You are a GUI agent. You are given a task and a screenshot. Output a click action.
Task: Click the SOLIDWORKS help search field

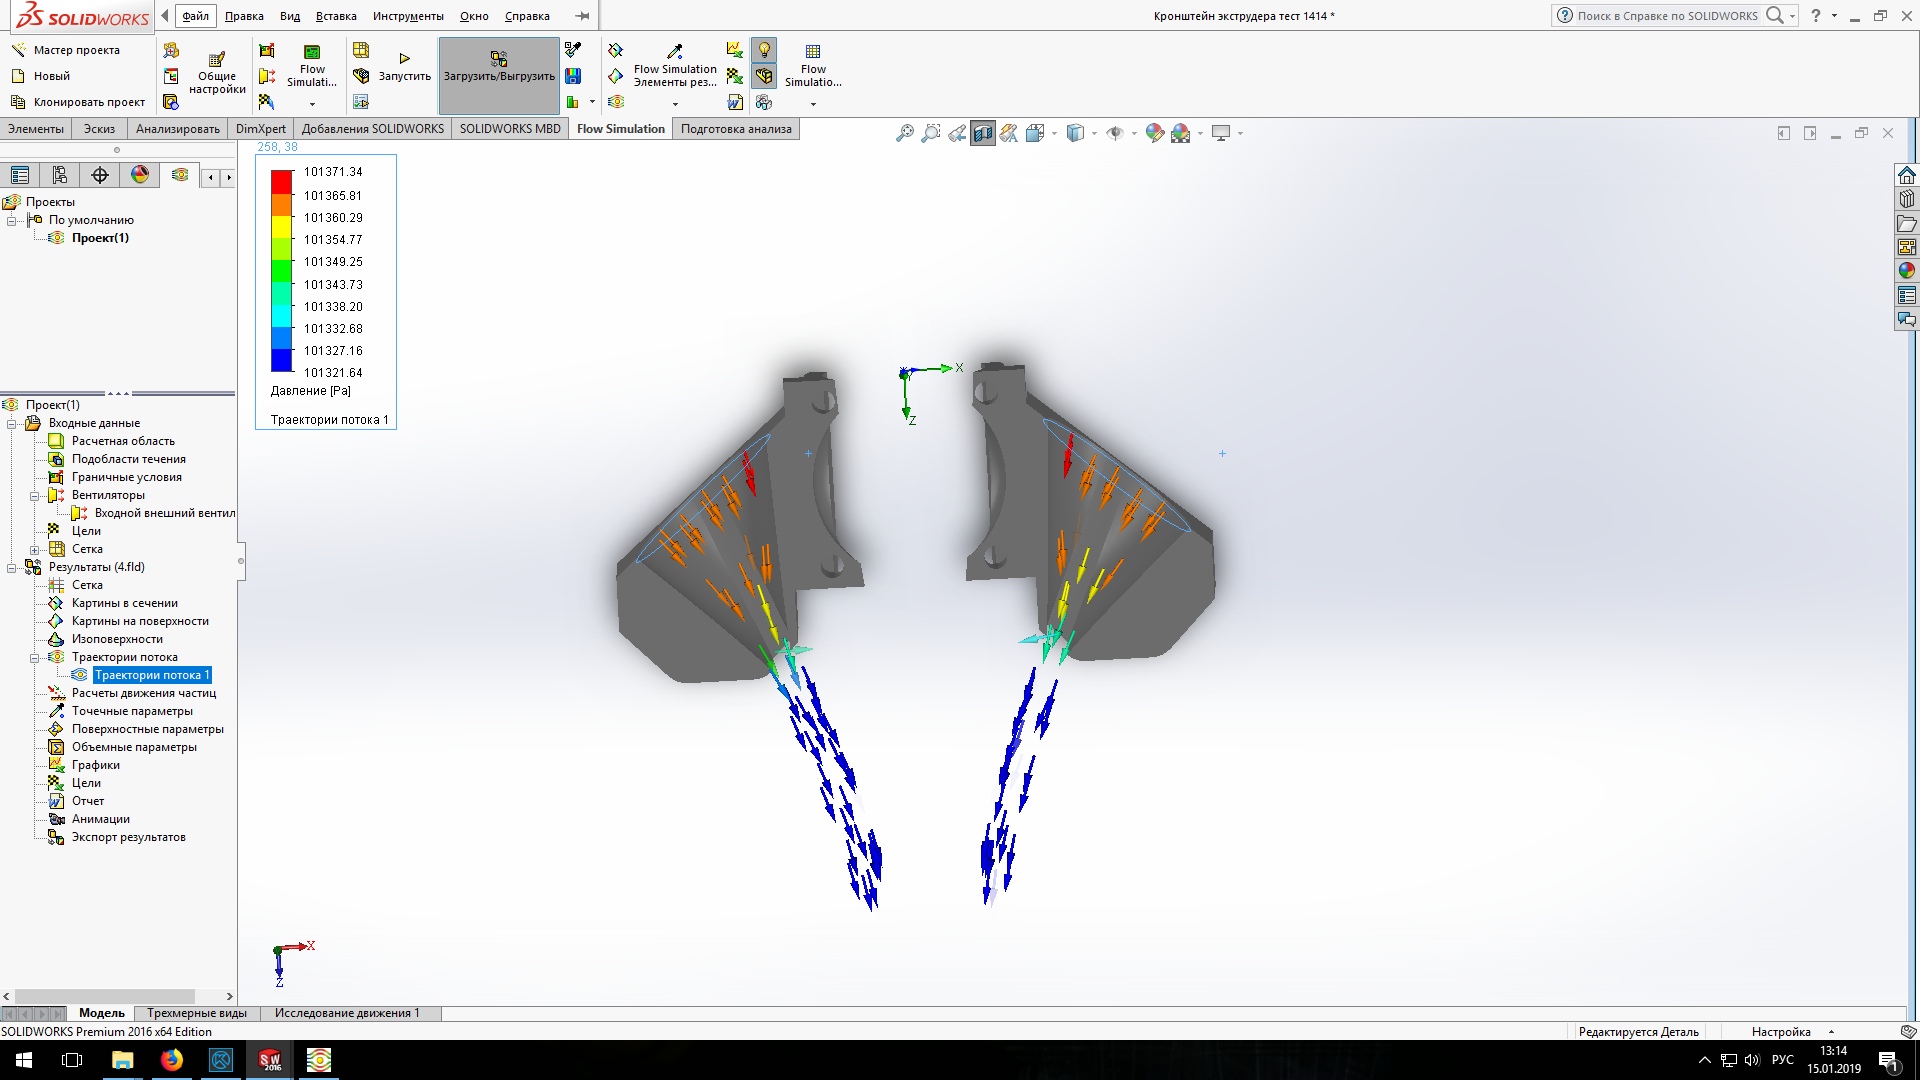[1667, 16]
